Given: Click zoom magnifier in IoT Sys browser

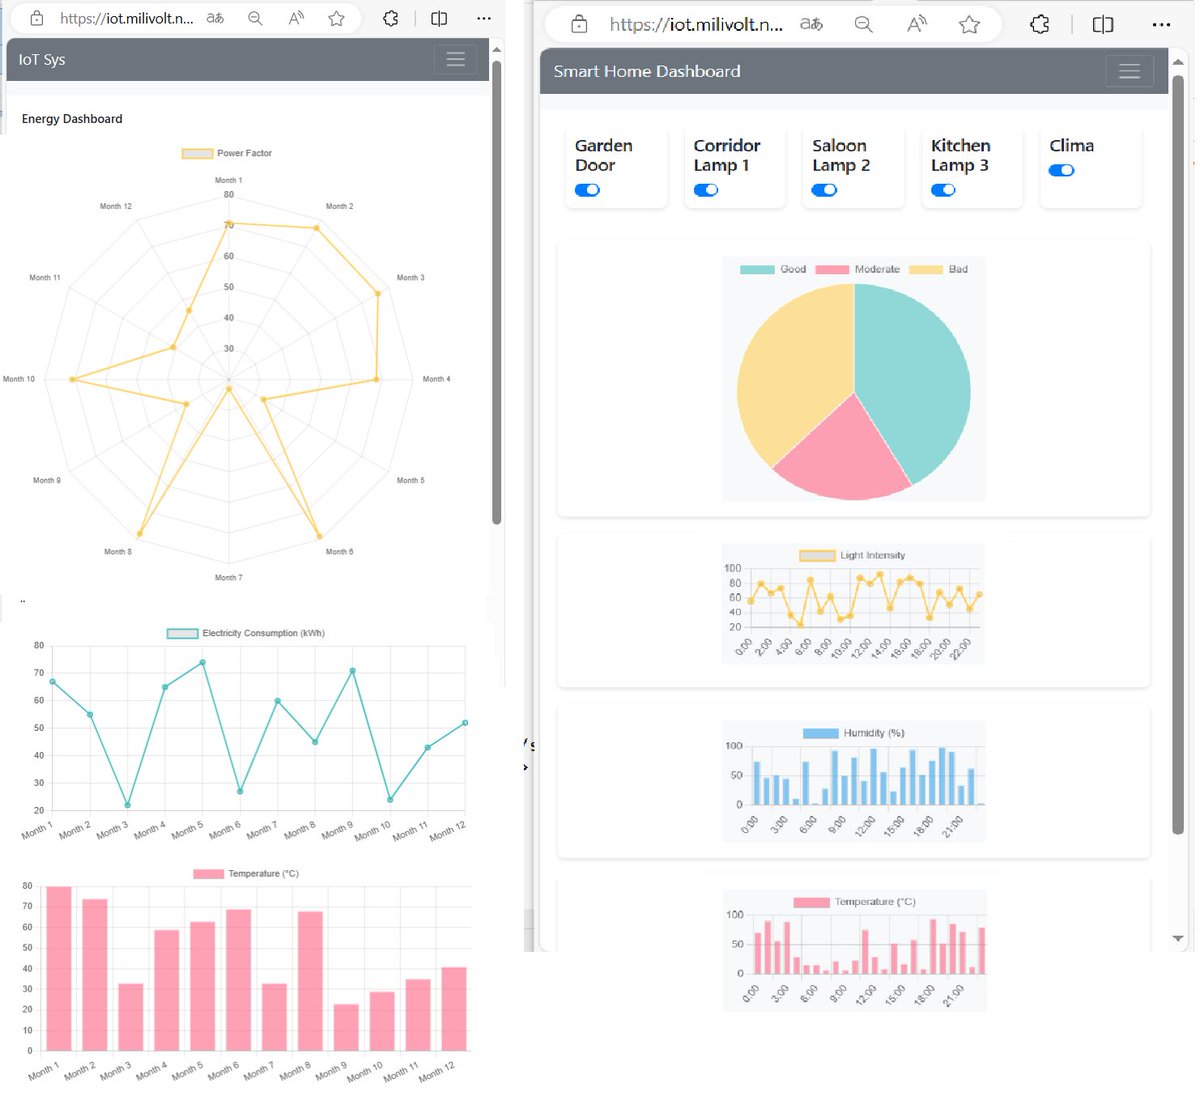Looking at the screenshot, I should tap(256, 18).
